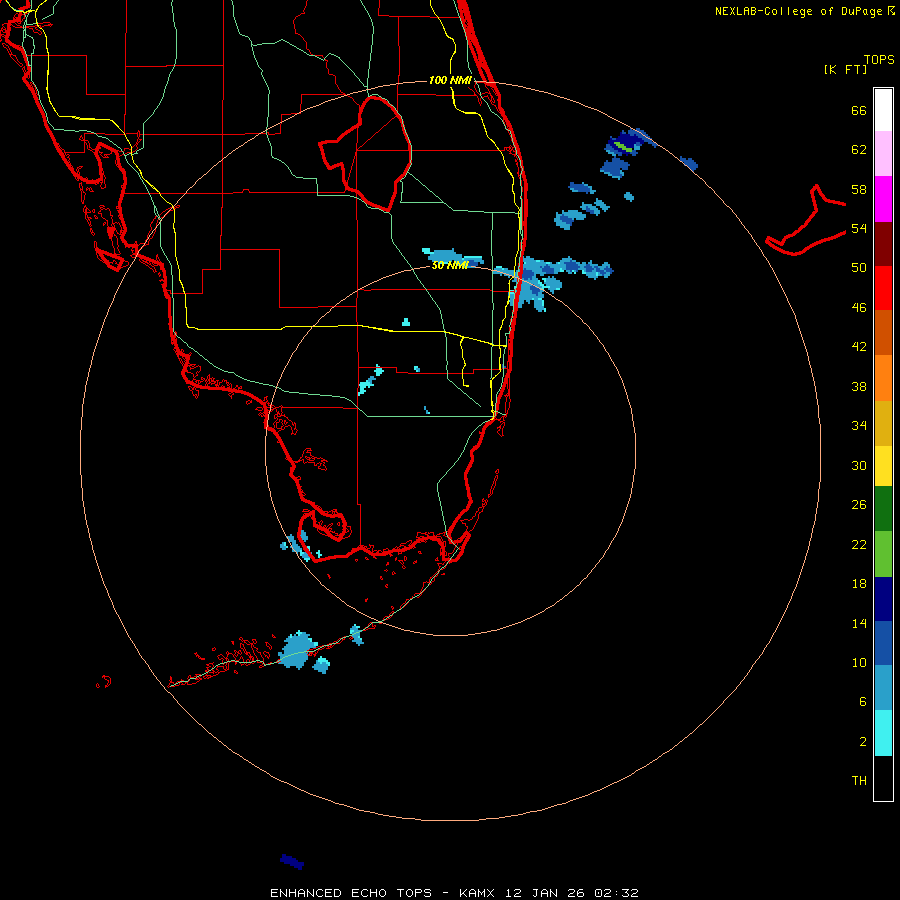Click the black TH threshold swatch
The width and height of the screenshot is (900, 900).
coord(883,778)
